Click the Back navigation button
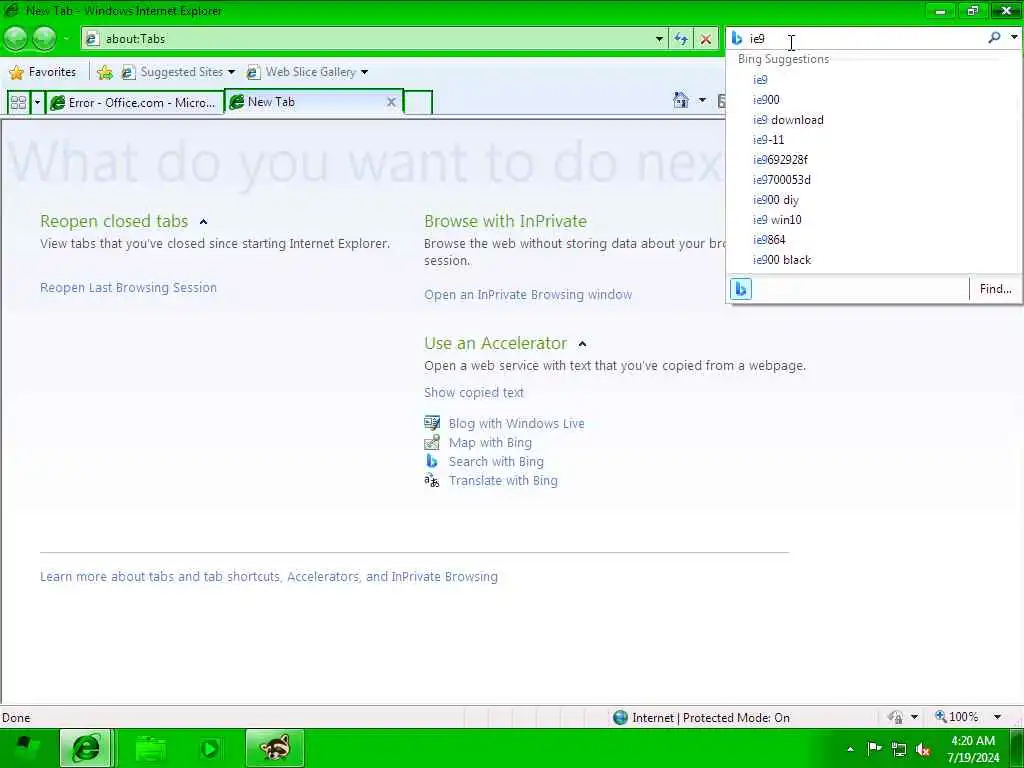 [16, 39]
